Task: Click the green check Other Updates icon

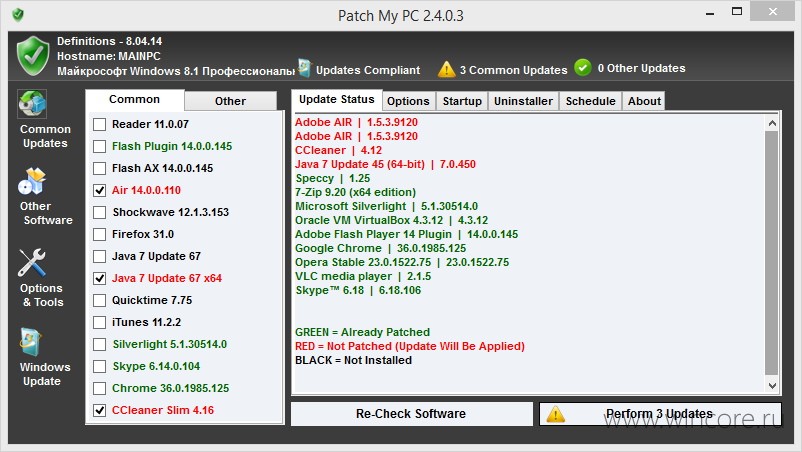Action: 583,67
